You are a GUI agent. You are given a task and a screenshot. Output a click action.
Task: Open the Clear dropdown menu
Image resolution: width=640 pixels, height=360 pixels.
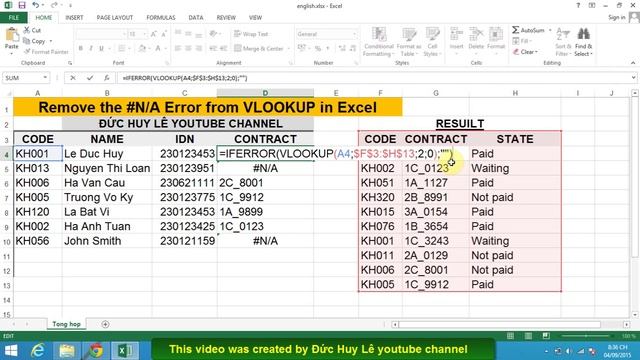point(525,52)
